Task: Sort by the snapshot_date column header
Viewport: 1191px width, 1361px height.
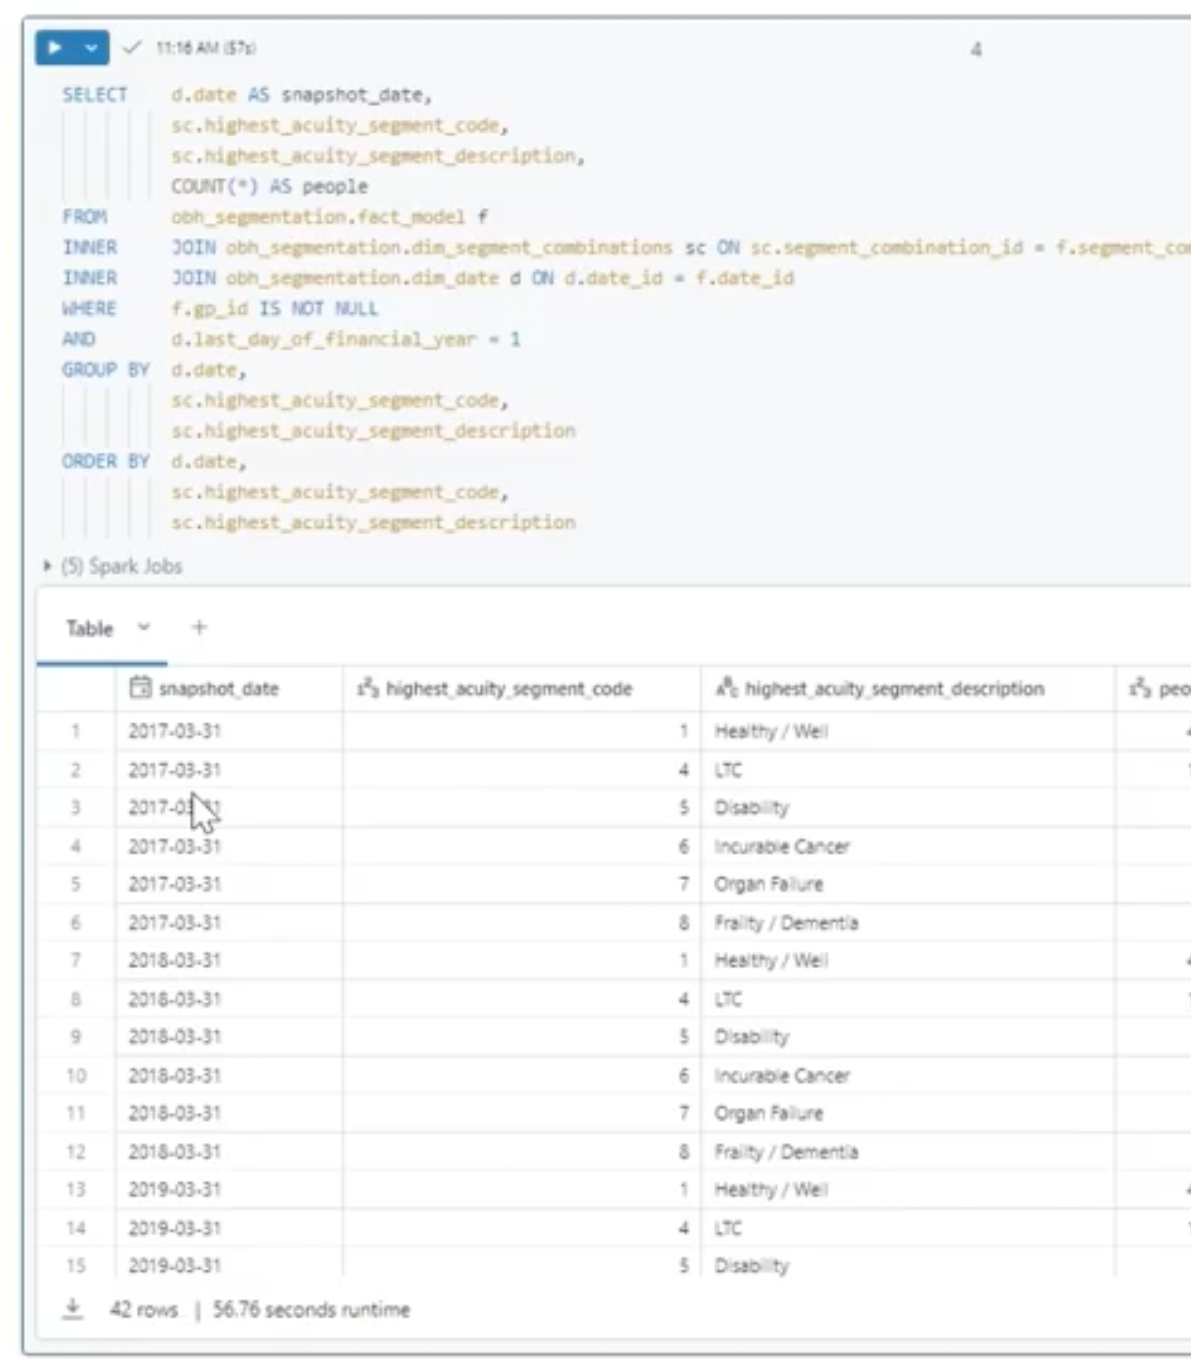Action: [x=218, y=688]
